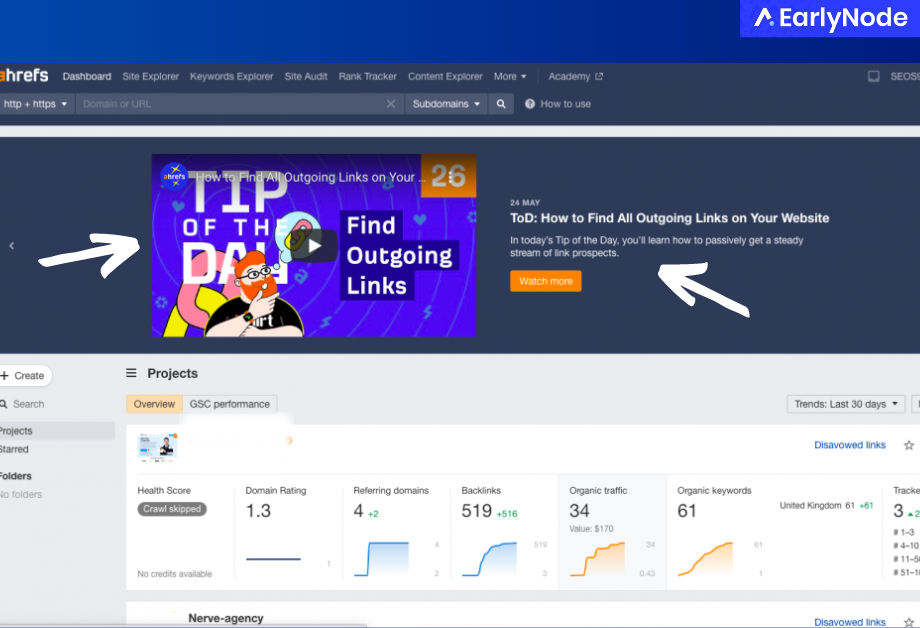The width and height of the screenshot is (920, 628).
Task: Click the Backlinks trend chart
Action: [490, 559]
